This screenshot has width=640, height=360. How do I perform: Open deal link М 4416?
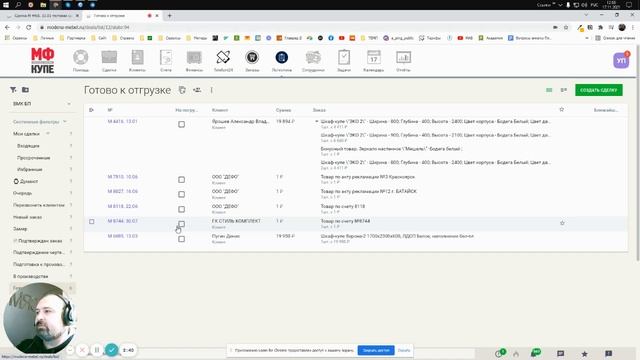coord(122,121)
